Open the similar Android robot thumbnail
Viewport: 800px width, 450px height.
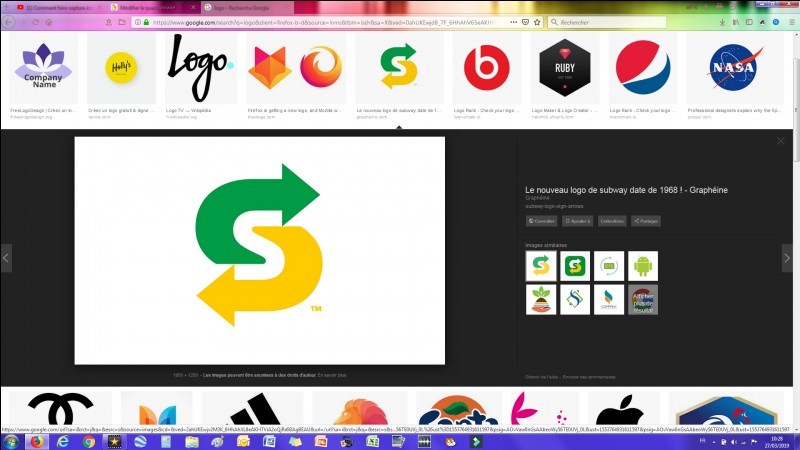(643, 266)
